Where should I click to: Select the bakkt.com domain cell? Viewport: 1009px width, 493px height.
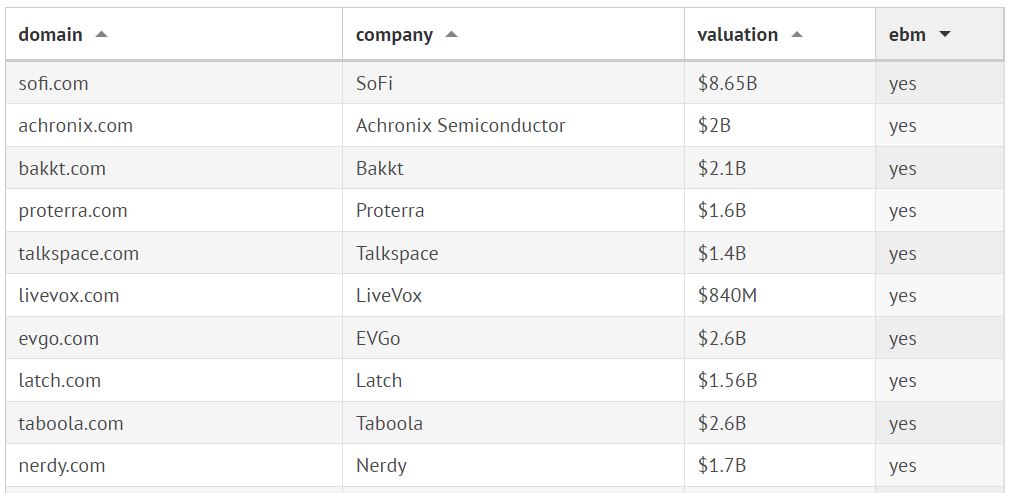point(62,169)
